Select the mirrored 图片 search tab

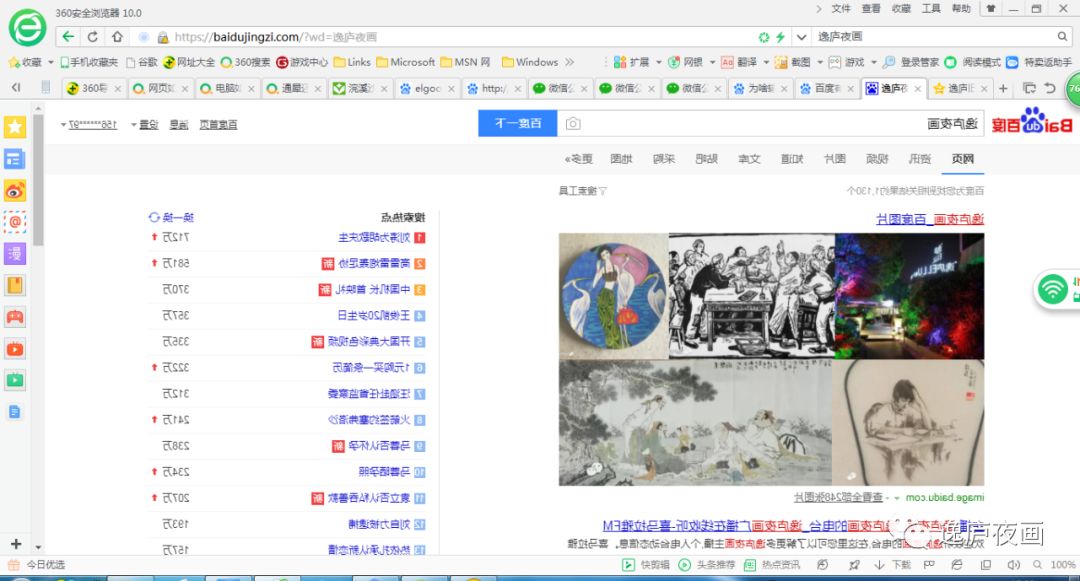coord(834,159)
